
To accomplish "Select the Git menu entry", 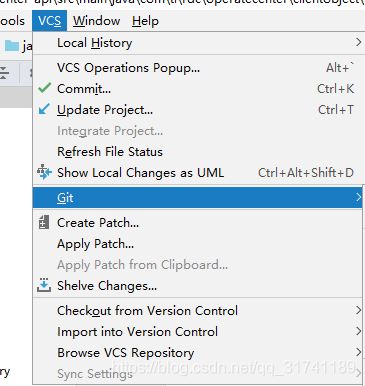I will coord(197,197).
